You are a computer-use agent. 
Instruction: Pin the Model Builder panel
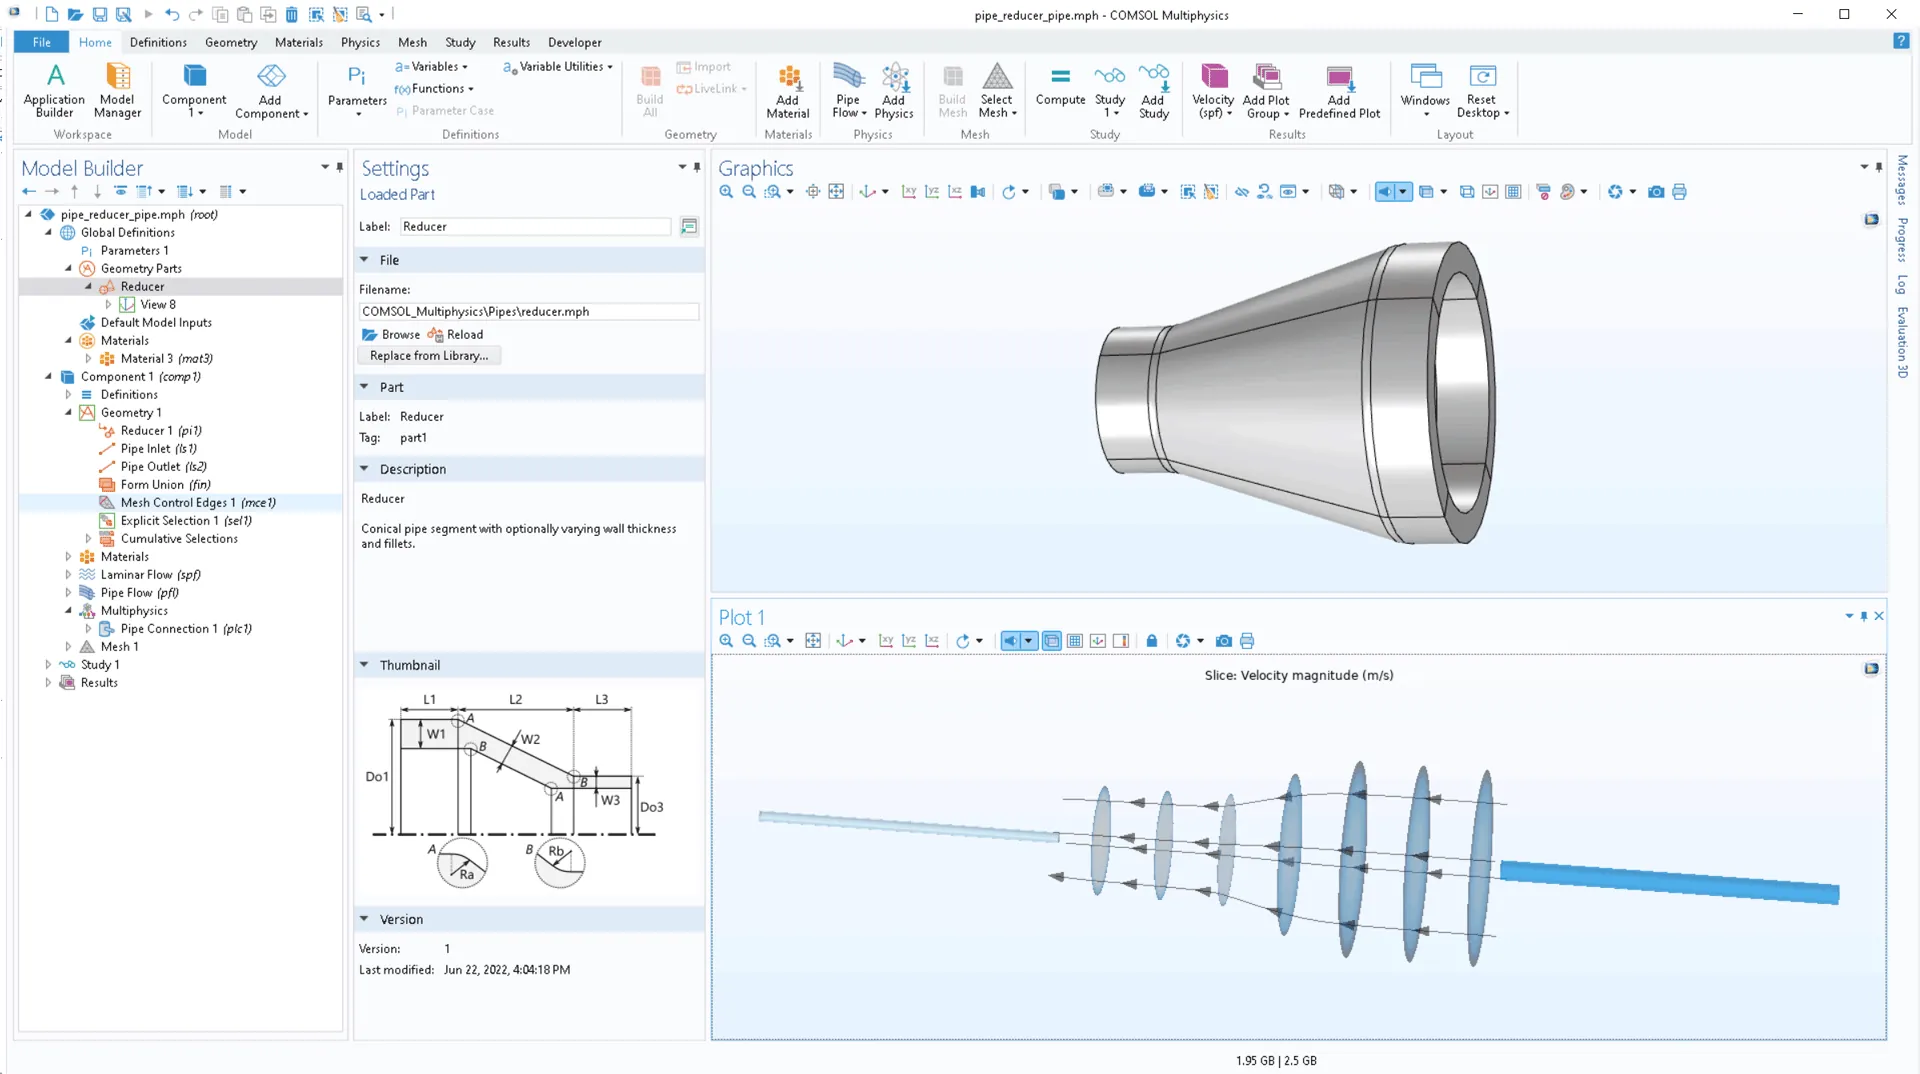[x=340, y=167]
